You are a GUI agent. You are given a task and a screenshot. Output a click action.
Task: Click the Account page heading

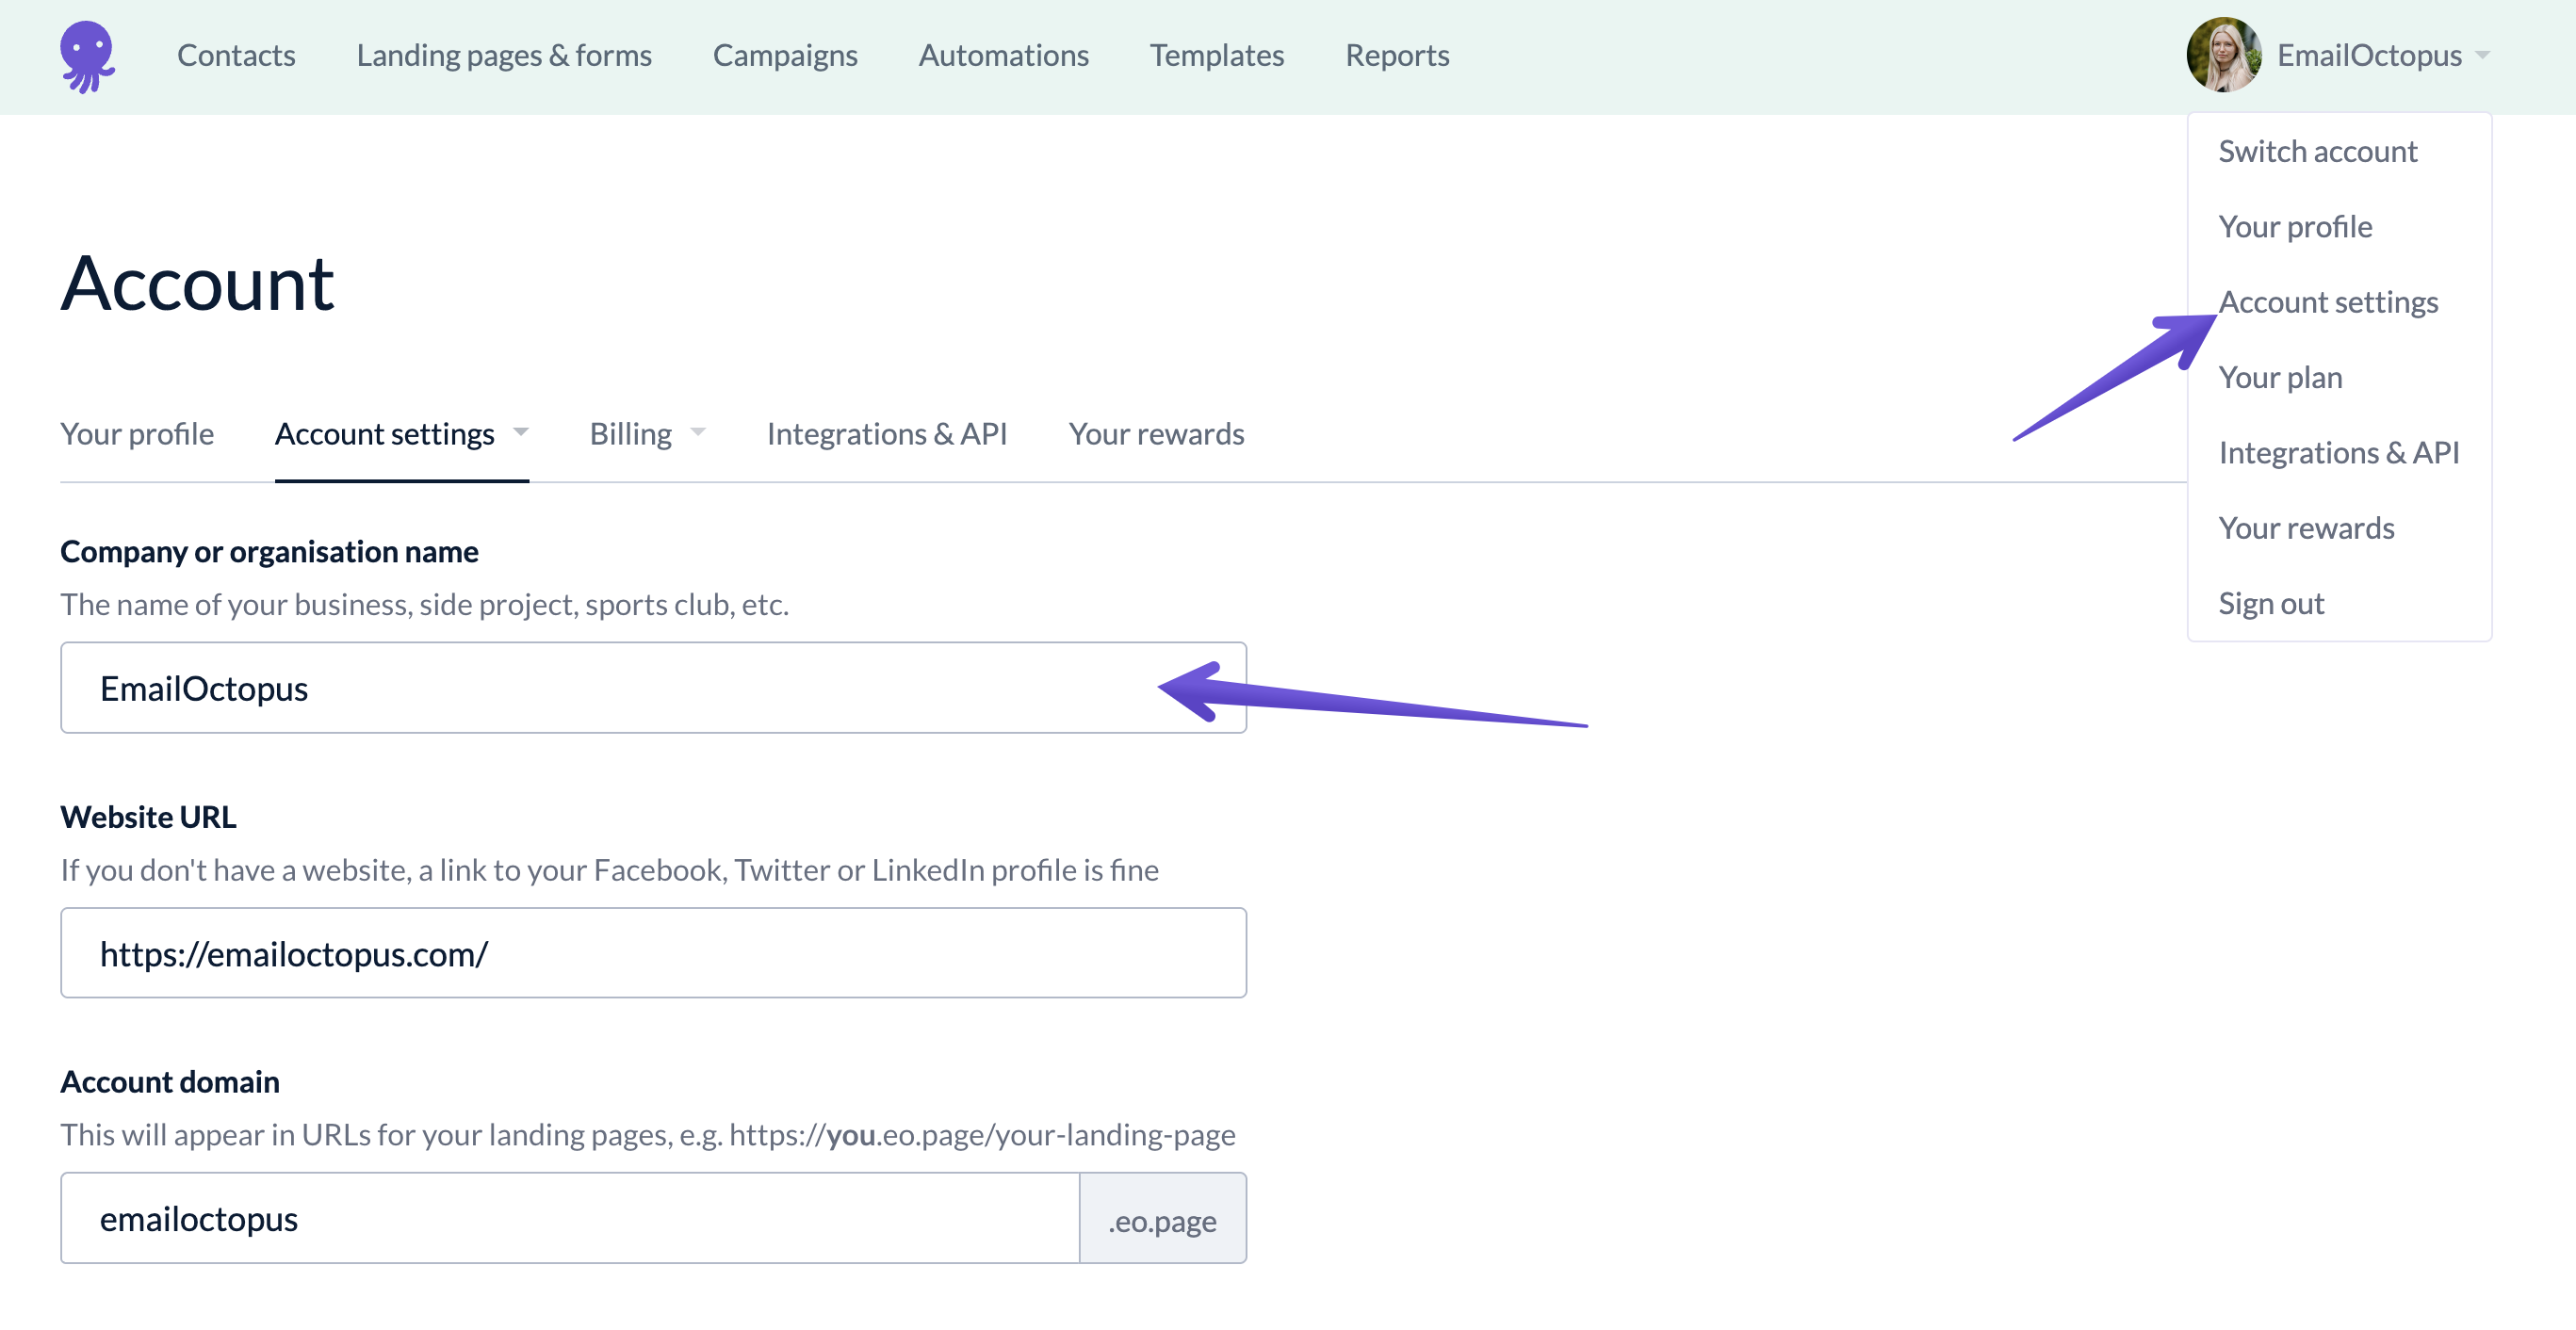[197, 283]
